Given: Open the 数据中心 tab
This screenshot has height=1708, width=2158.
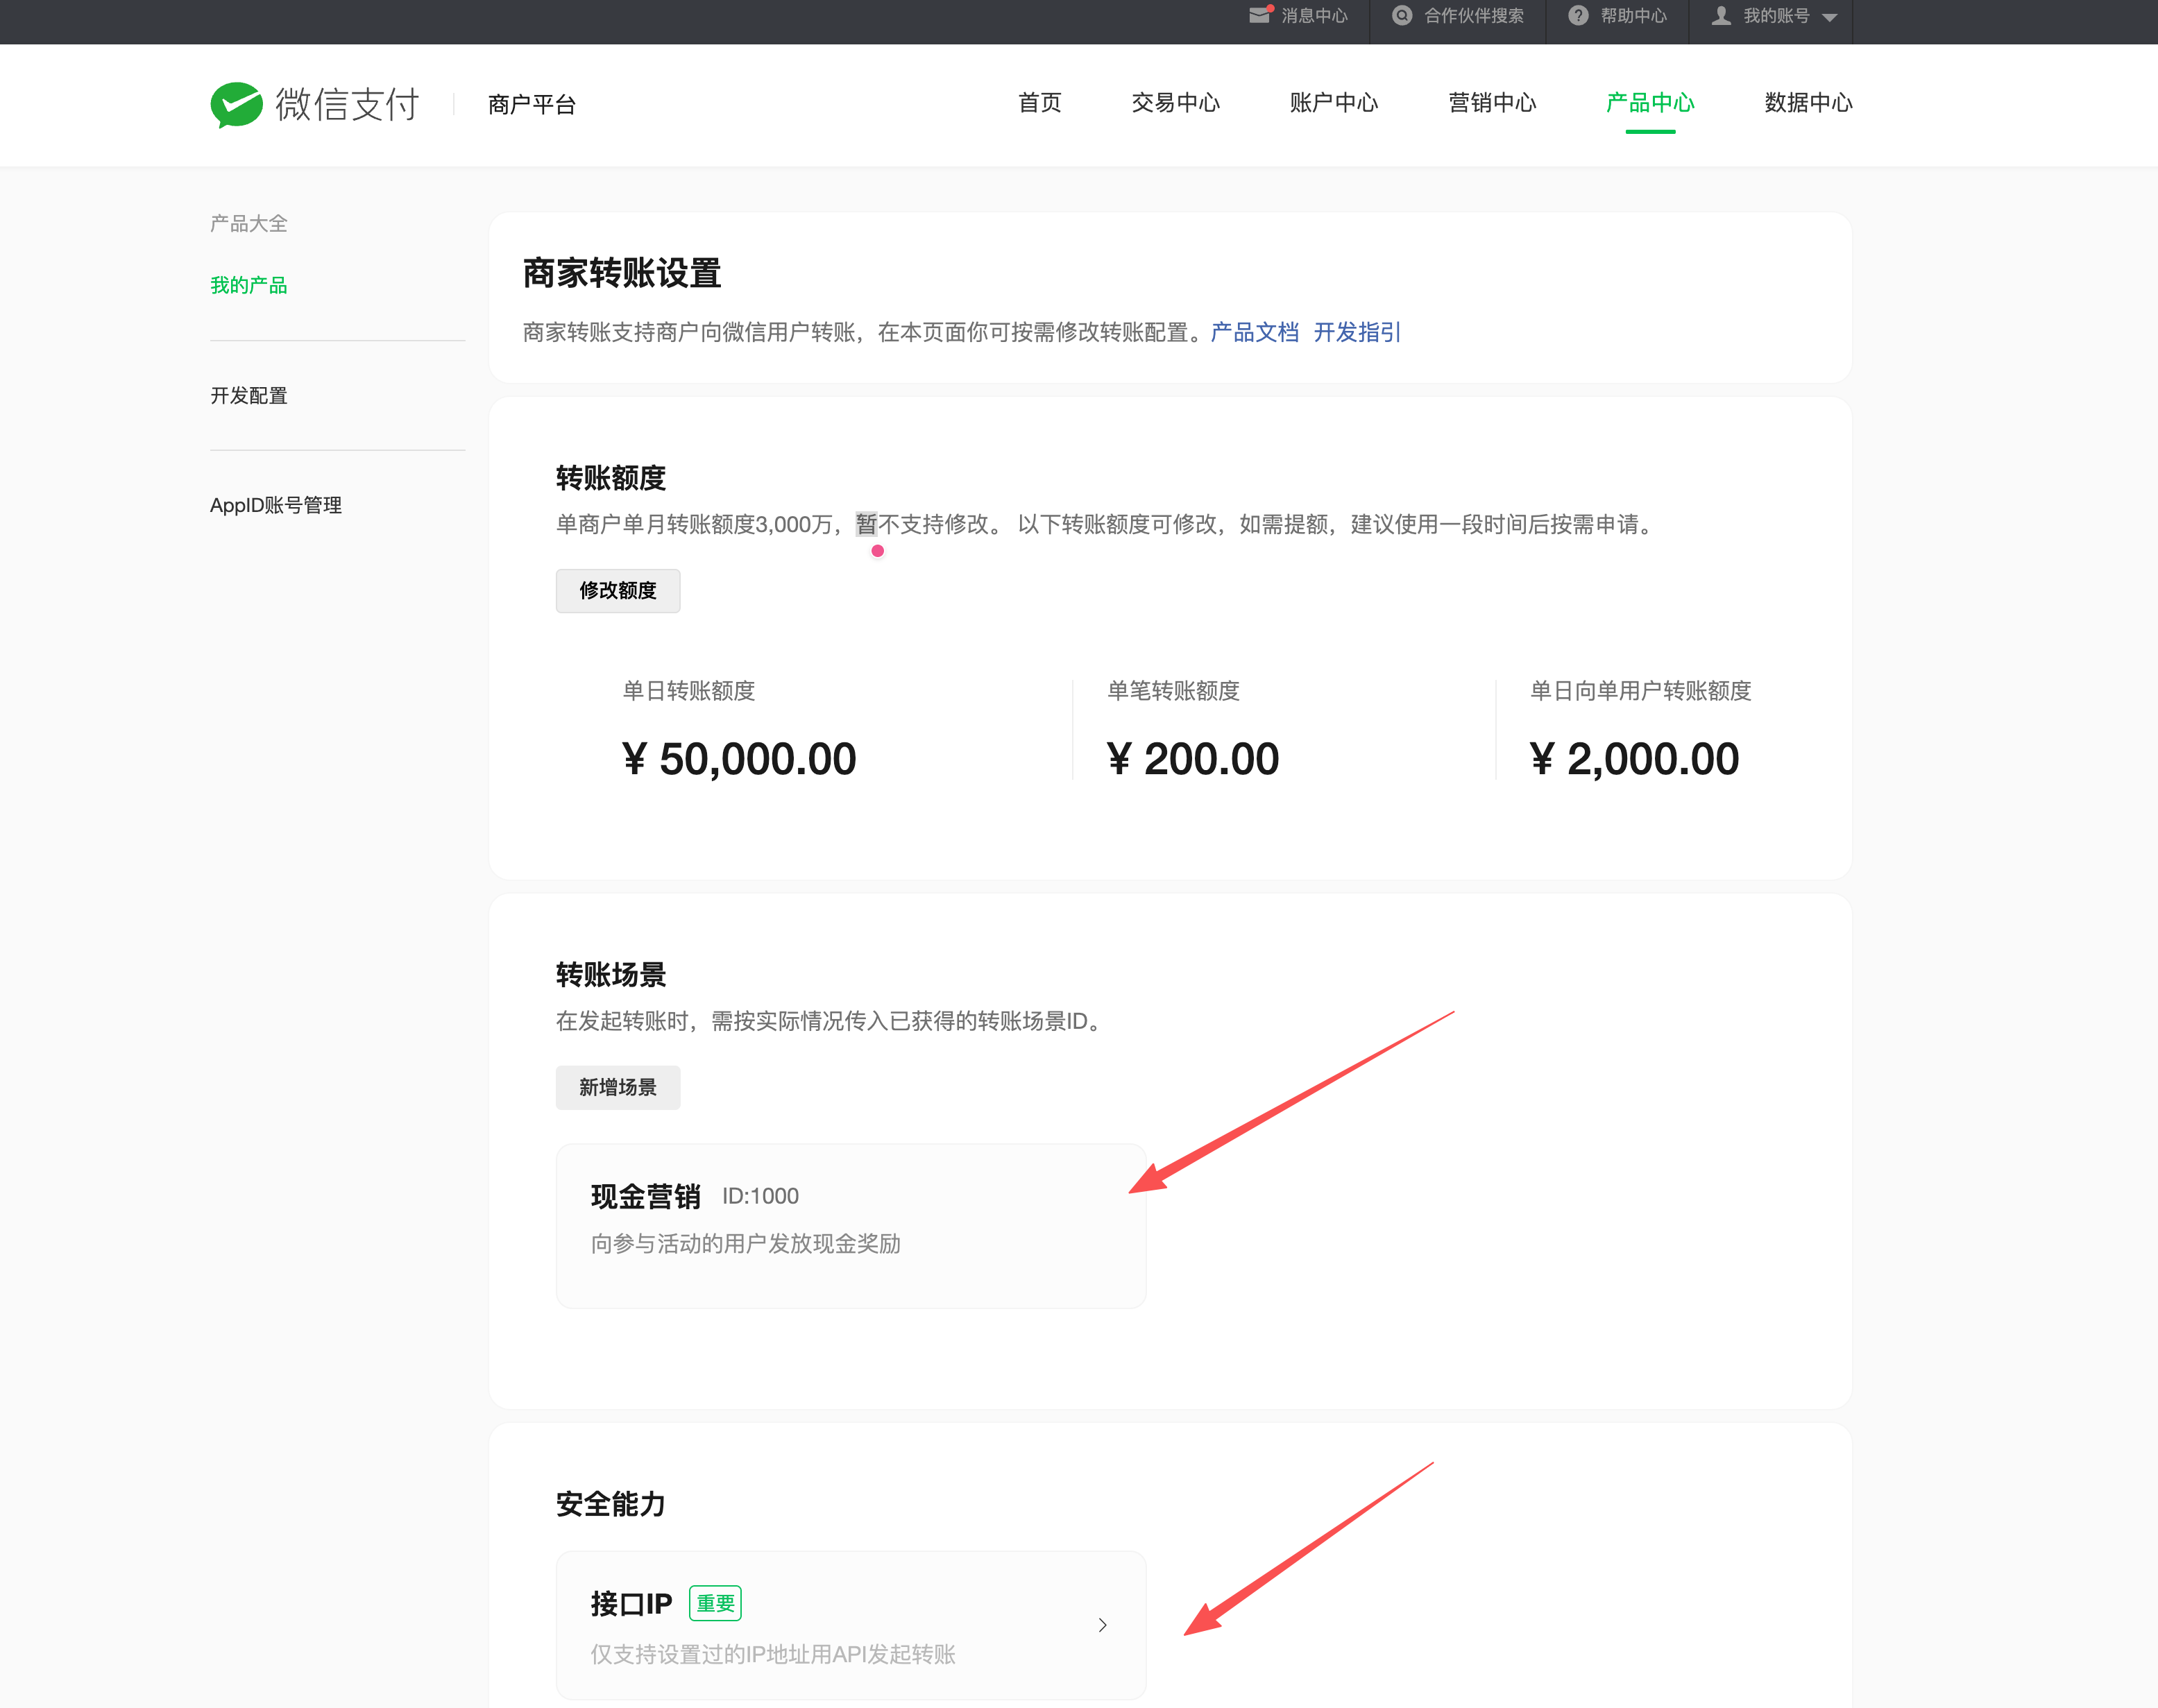Looking at the screenshot, I should (1808, 103).
